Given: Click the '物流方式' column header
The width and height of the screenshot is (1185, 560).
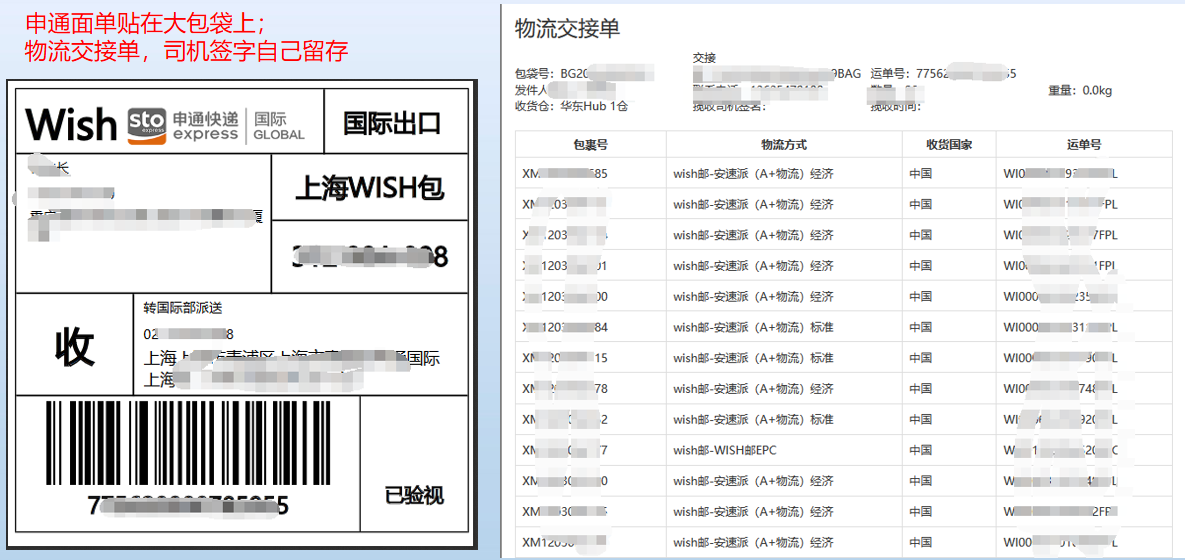Looking at the screenshot, I should (x=784, y=144).
